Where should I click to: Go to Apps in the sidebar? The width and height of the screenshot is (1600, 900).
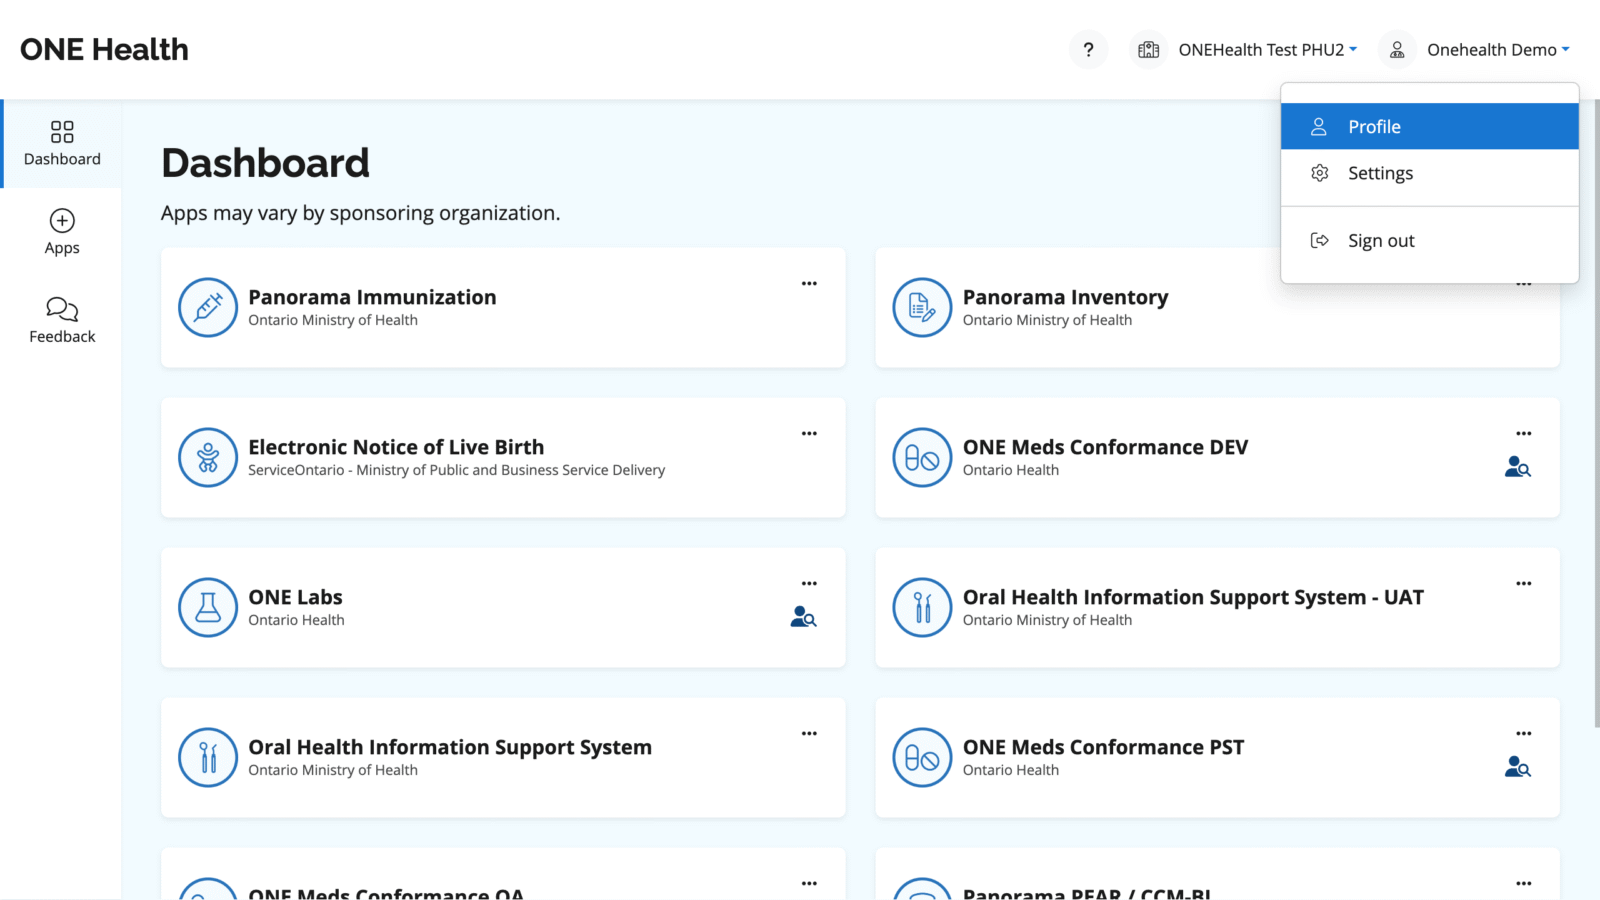[x=62, y=232]
